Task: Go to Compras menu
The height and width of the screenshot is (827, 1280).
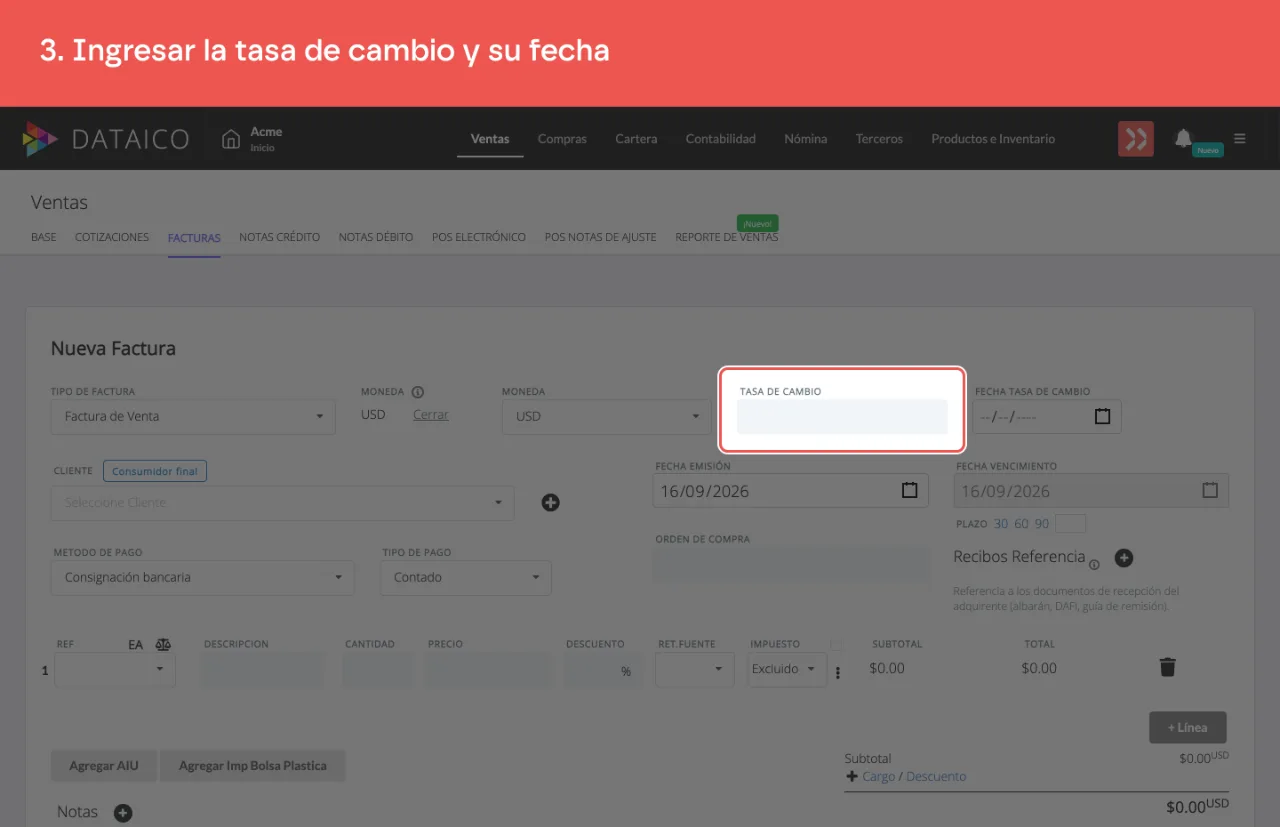Action: [562, 139]
